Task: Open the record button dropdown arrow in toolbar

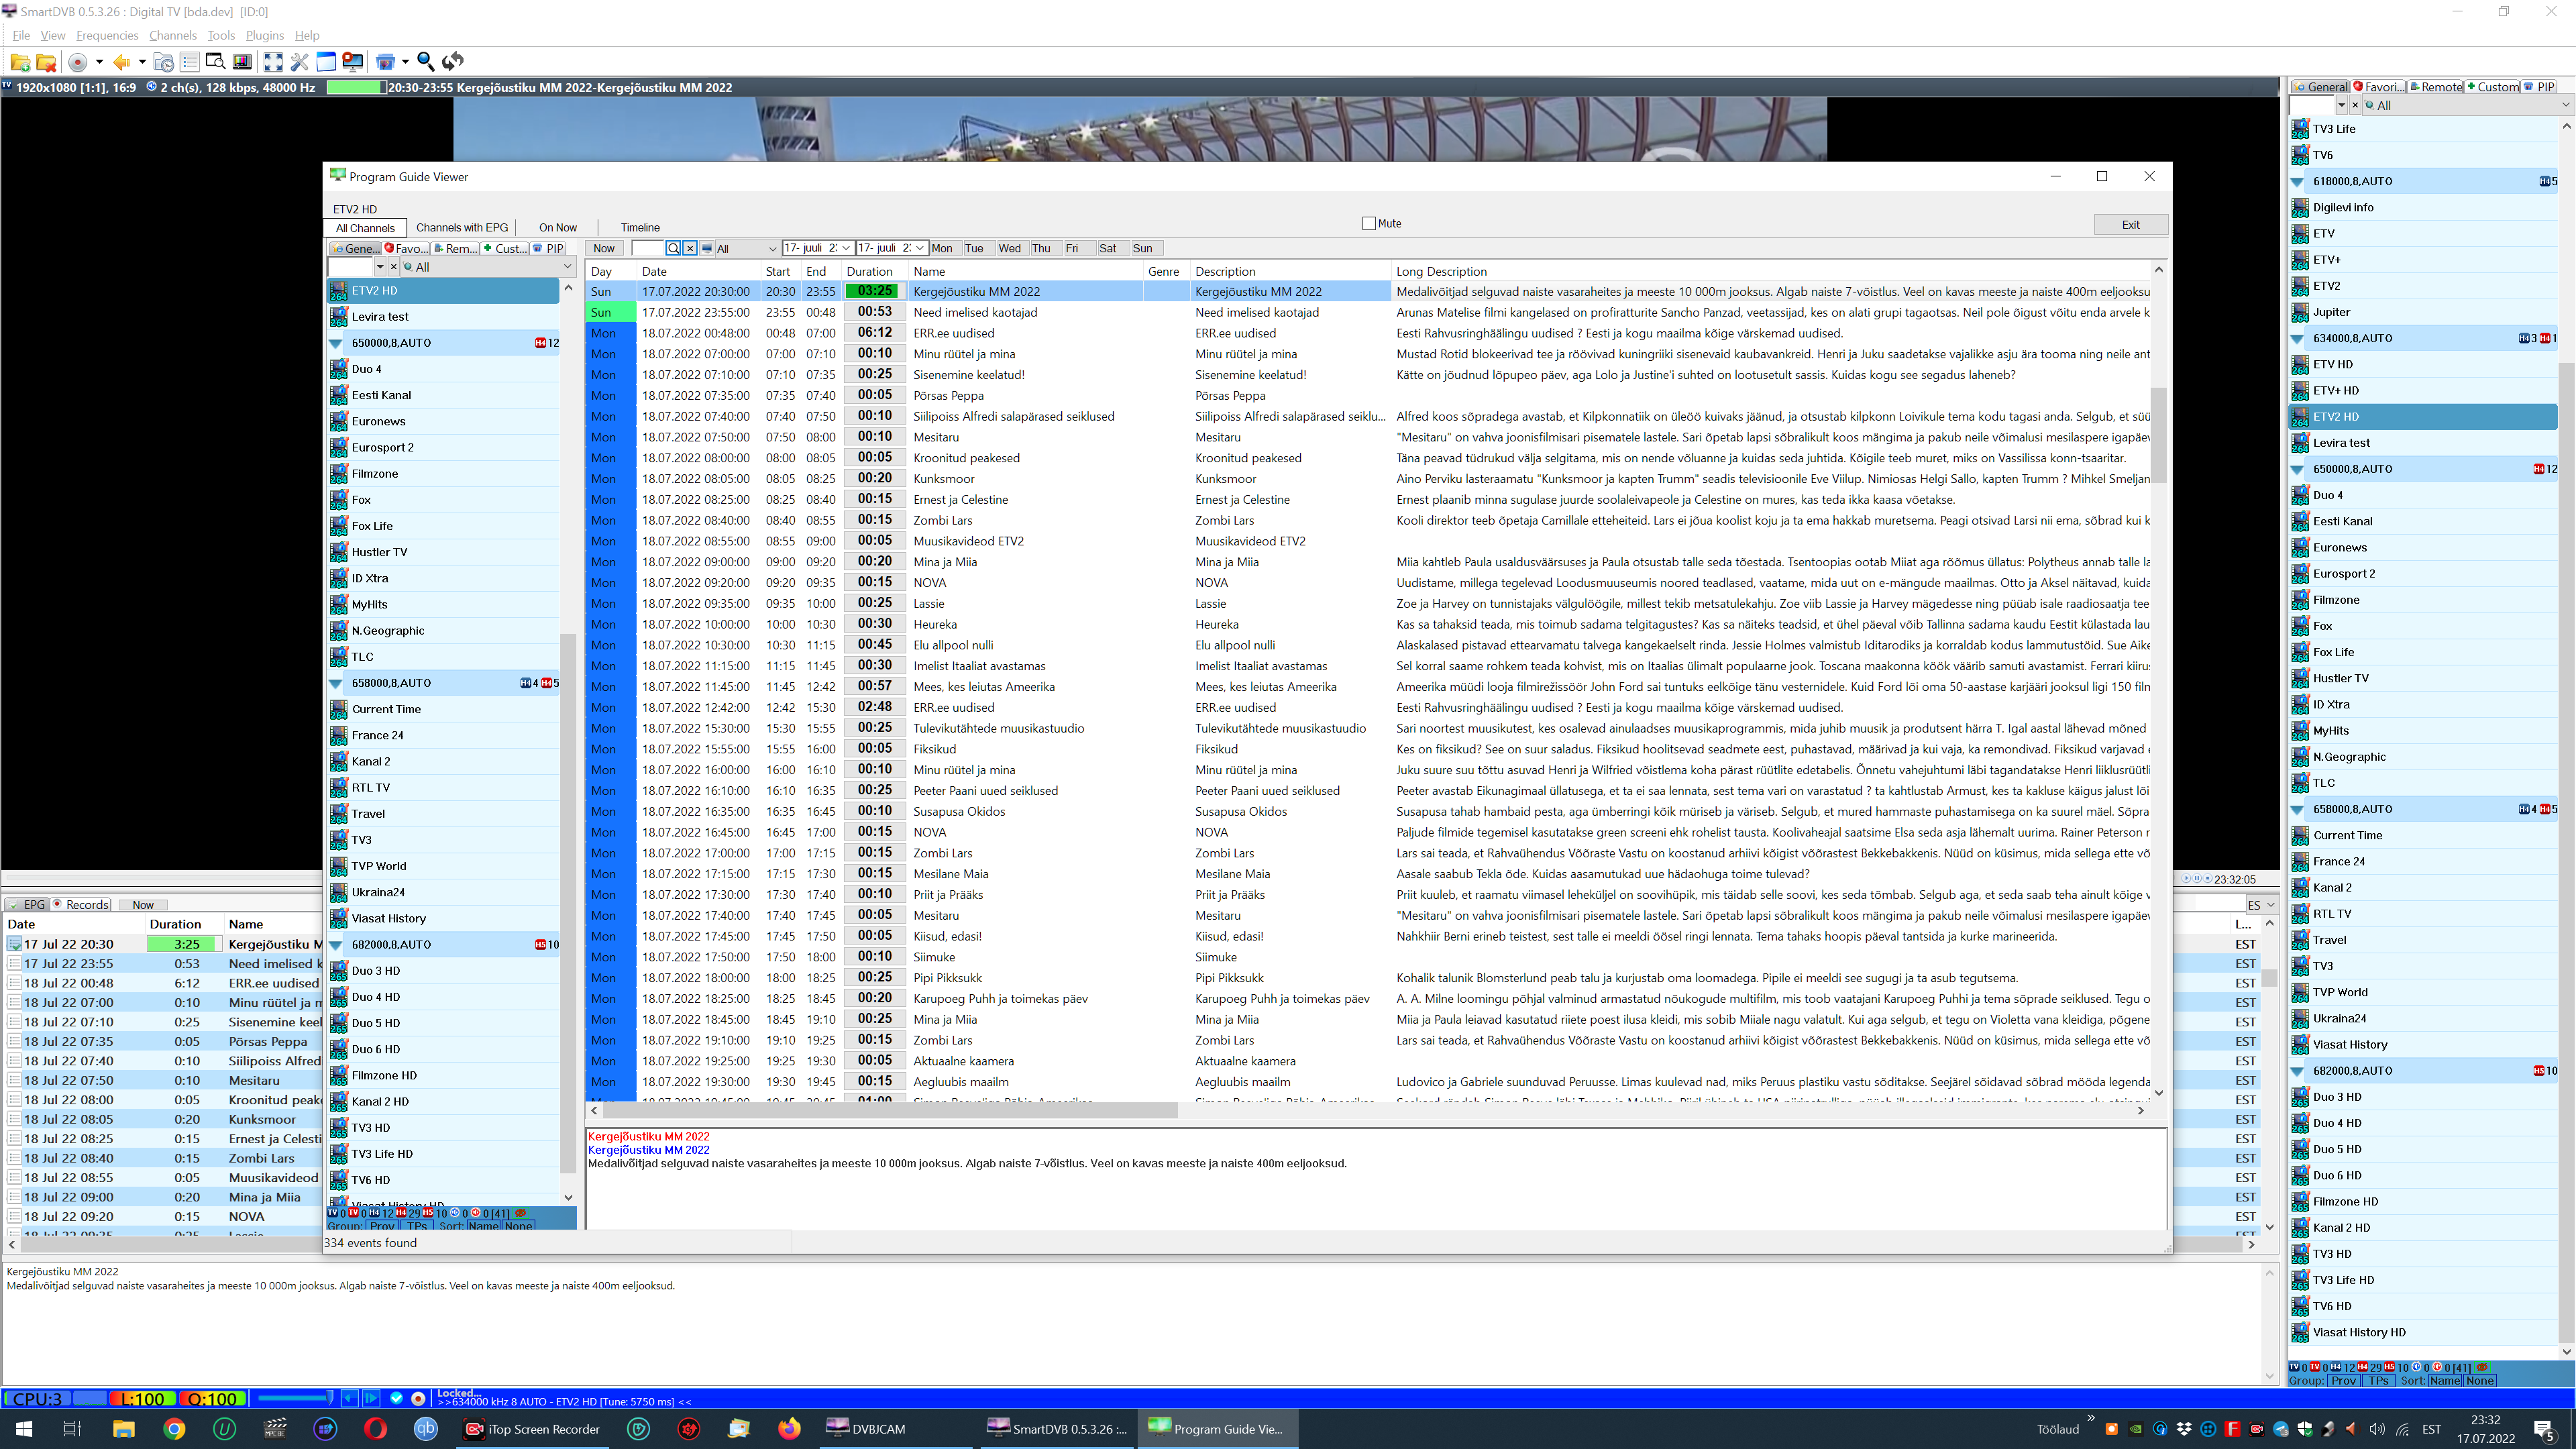Action: click(99, 62)
